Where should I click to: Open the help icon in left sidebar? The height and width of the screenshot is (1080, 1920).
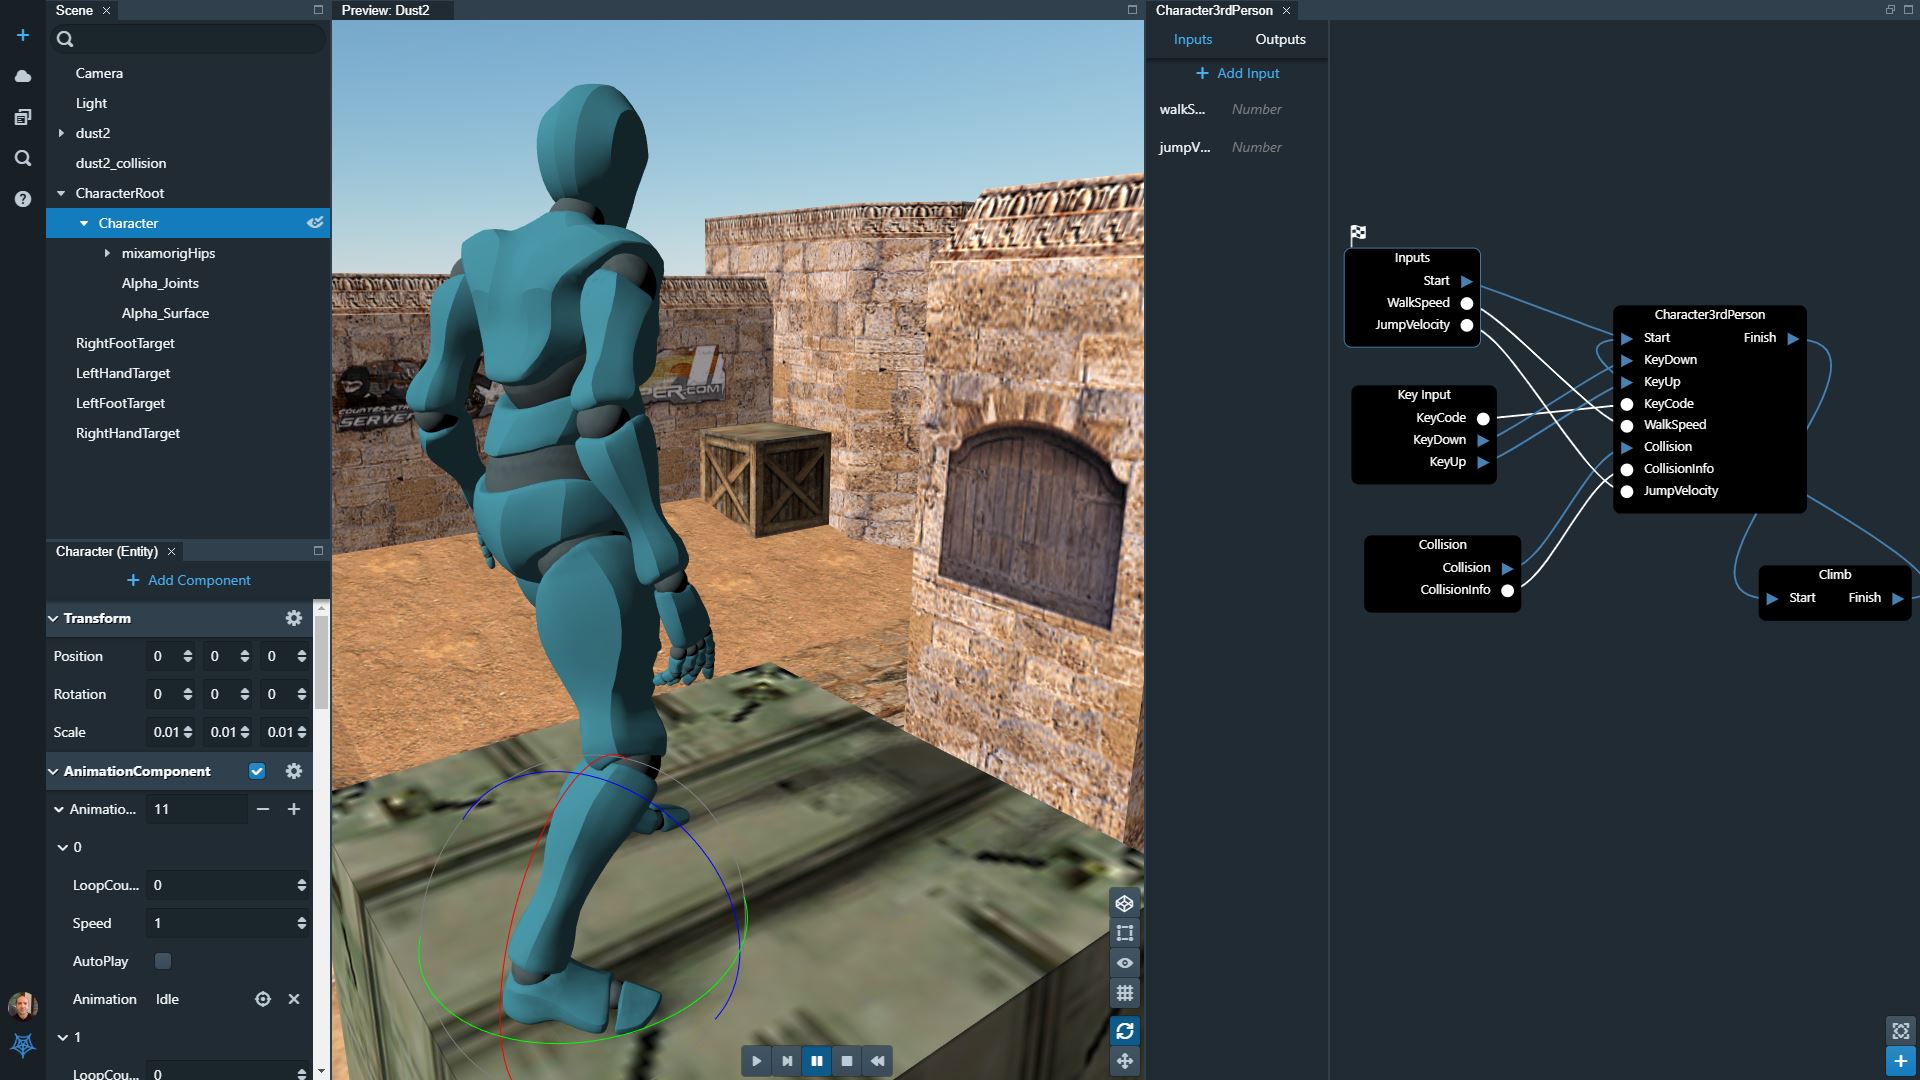(x=21, y=197)
